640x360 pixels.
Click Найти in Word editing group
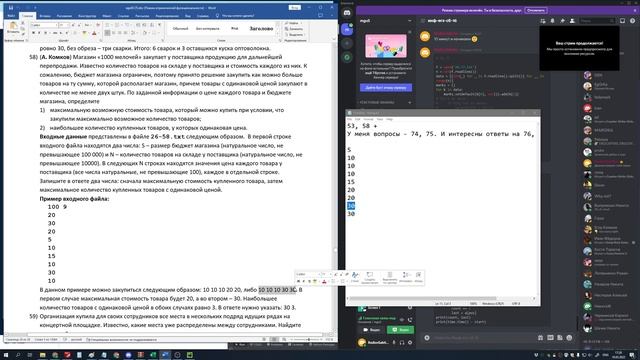click(x=293, y=23)
